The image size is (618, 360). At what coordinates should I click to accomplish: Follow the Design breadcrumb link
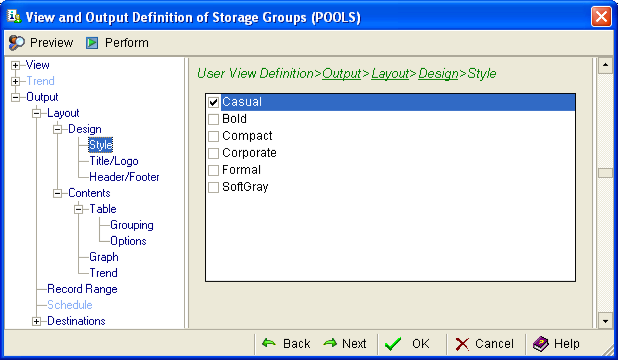click(438, 73)
